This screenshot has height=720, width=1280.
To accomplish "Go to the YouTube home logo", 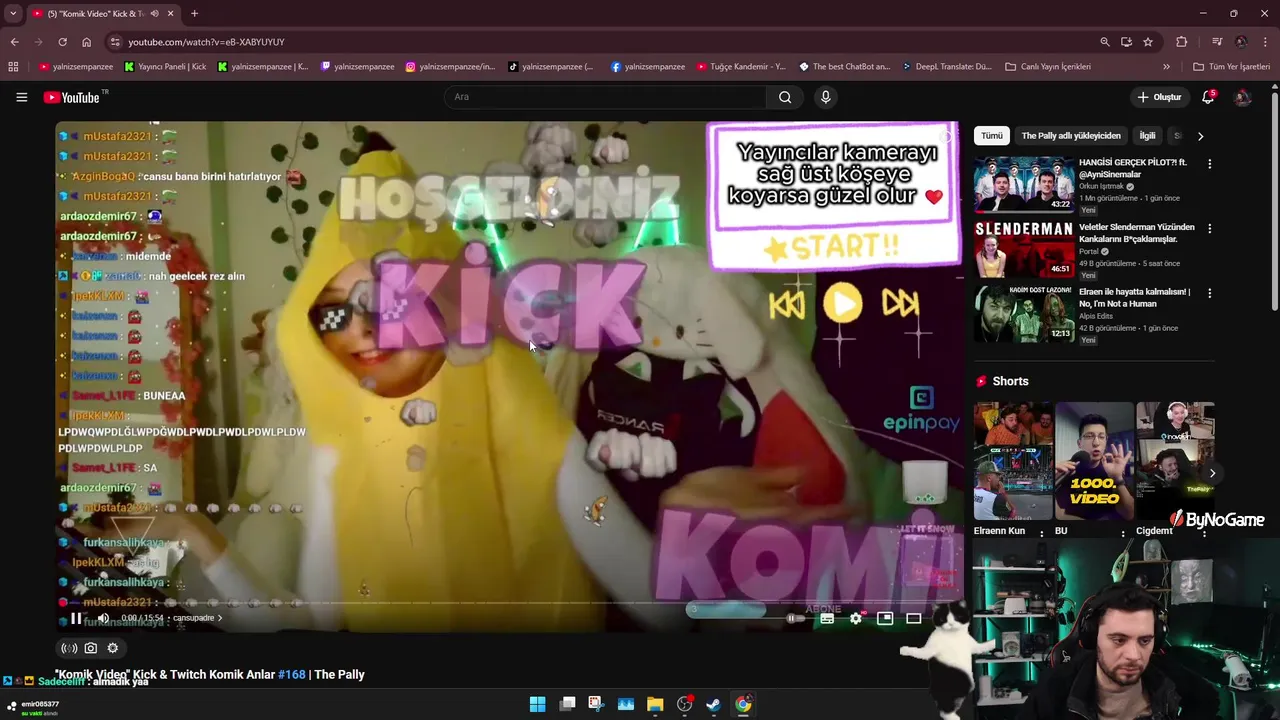I will click(72, 97).
